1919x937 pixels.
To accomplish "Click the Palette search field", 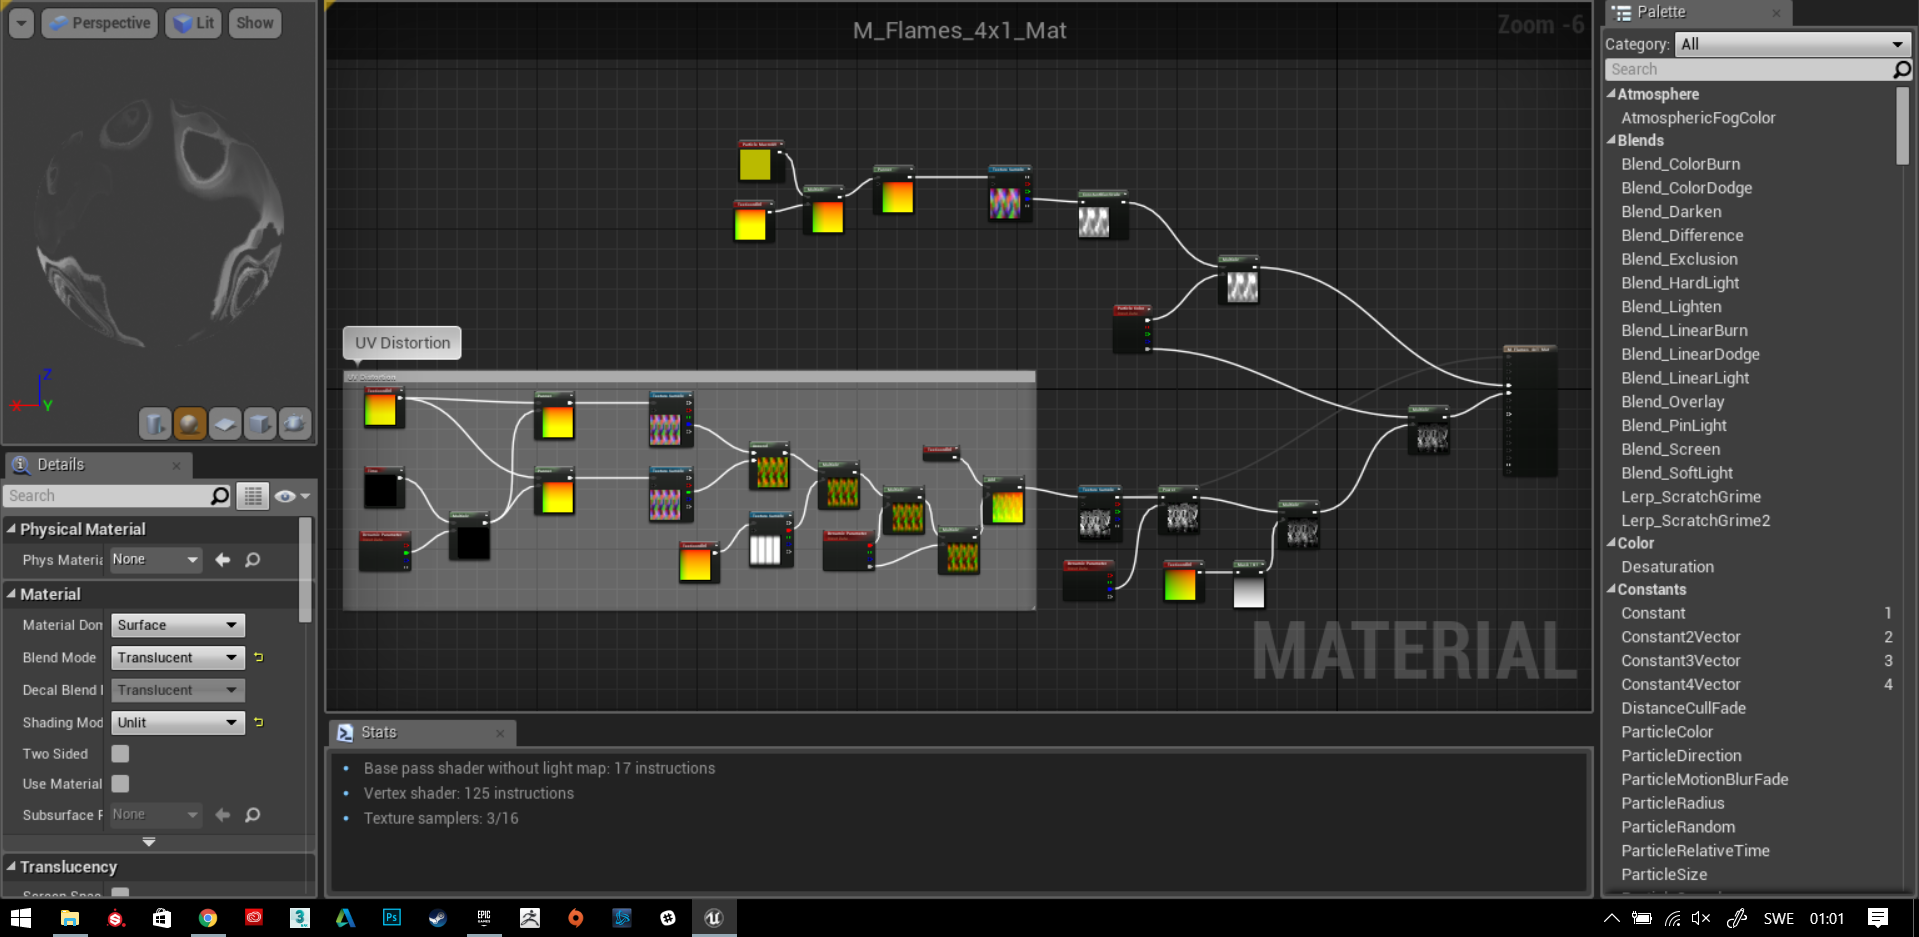I will pos(1748,69).
